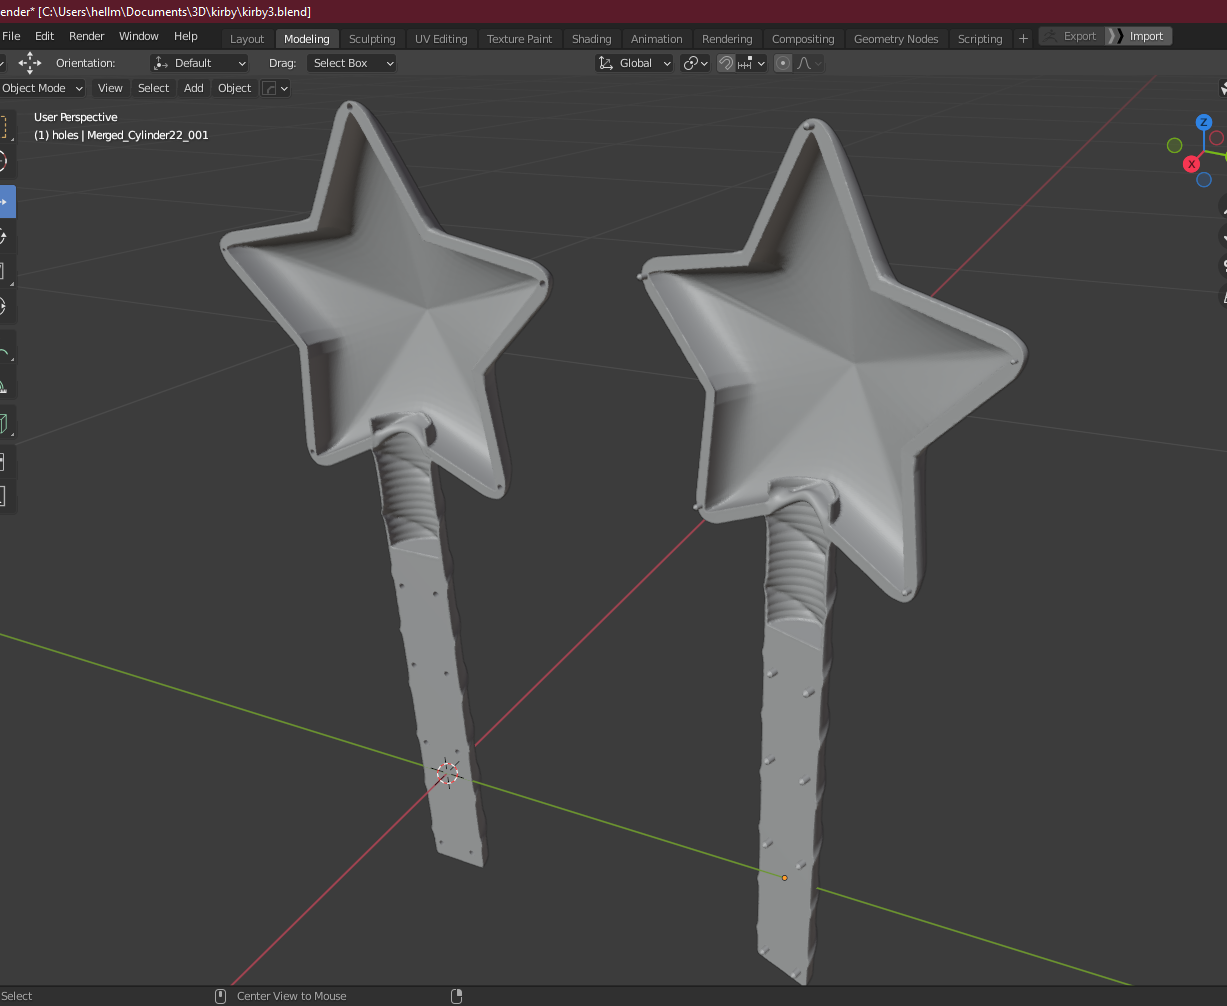This screenshot has width=1227, height=1006.
Task: Open the Drag Select Box dropdown
Action: pos(352,63)
